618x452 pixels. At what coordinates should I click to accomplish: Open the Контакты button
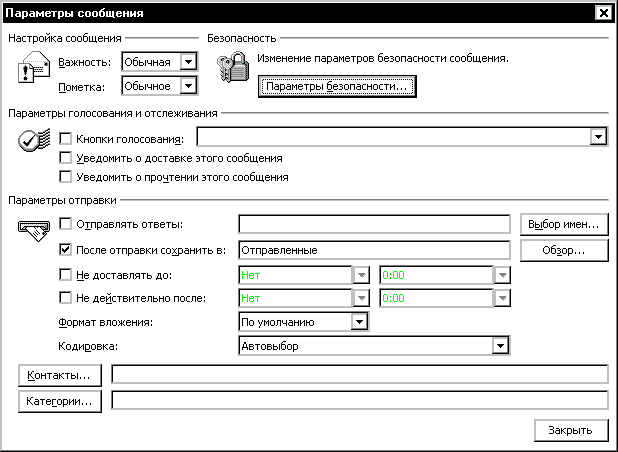tap(60, 375)
